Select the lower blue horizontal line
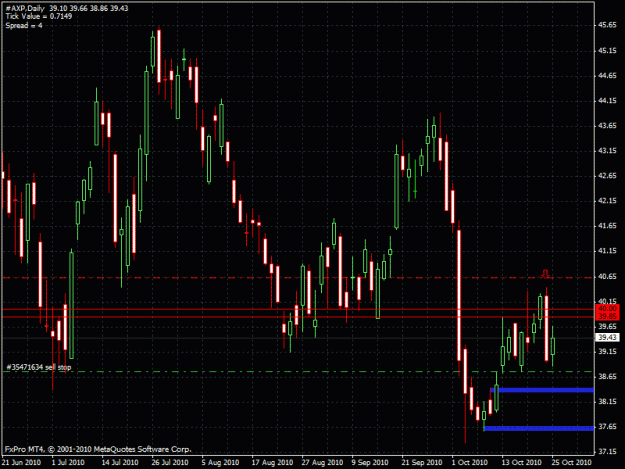 pyautogui.click(x=539, y=428)
